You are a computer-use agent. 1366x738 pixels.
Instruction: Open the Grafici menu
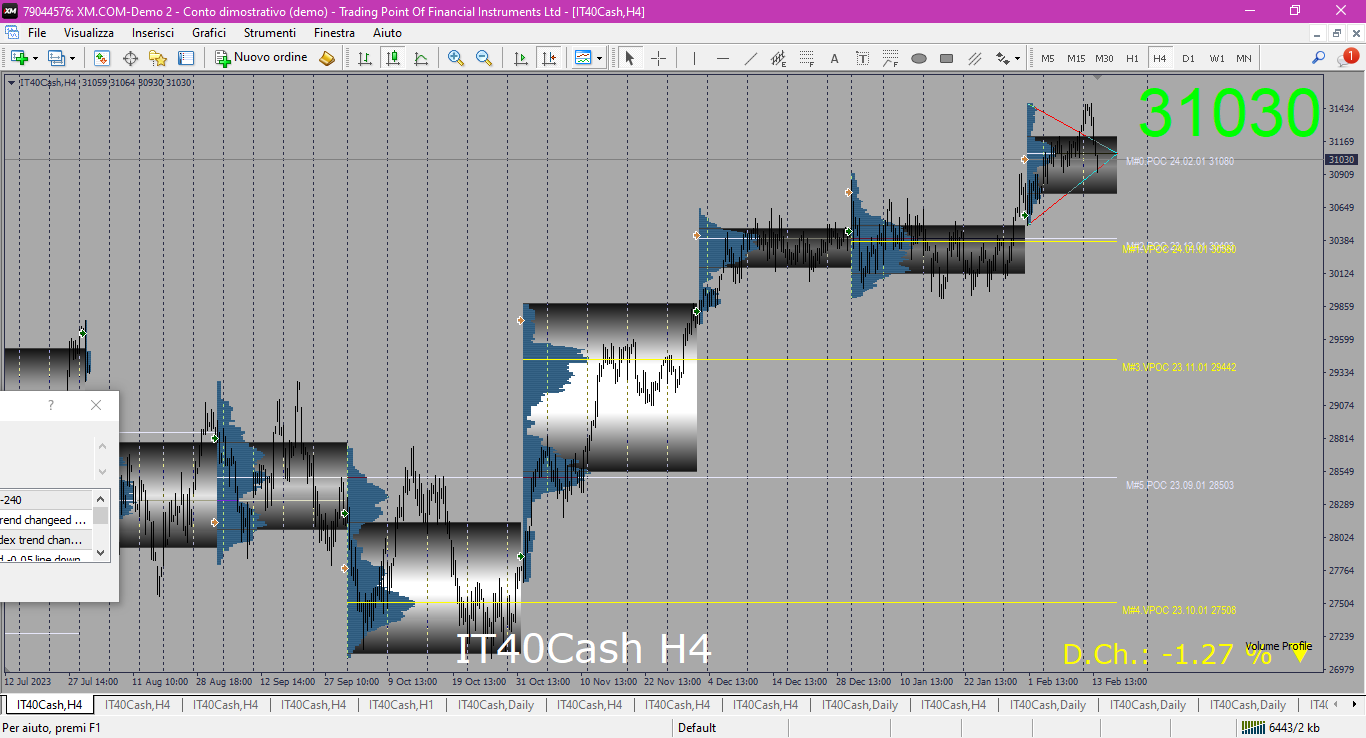pyautogui.click(x=209, y=33)
